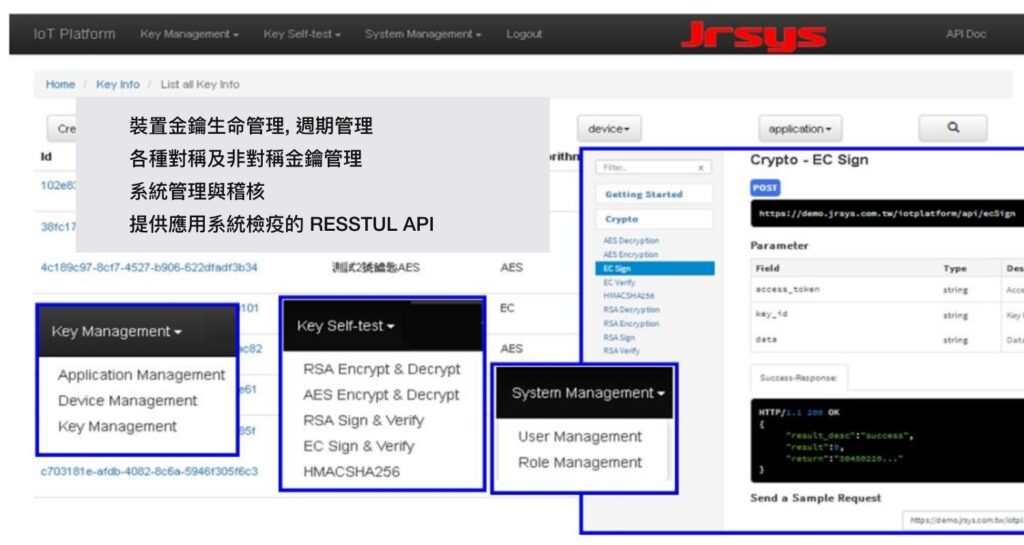This screenshot has height=545, width=1024.
Task: Click the magnifier search icon button
Action: point(953,128)
